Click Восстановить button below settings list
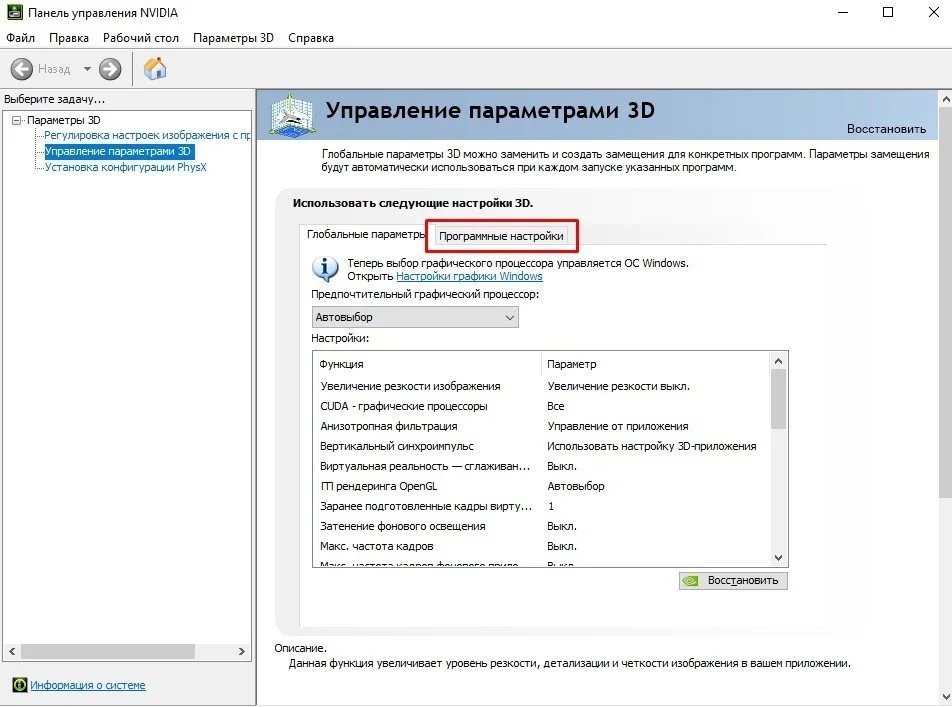Screen dimensions: 952x707 point(733,581)
